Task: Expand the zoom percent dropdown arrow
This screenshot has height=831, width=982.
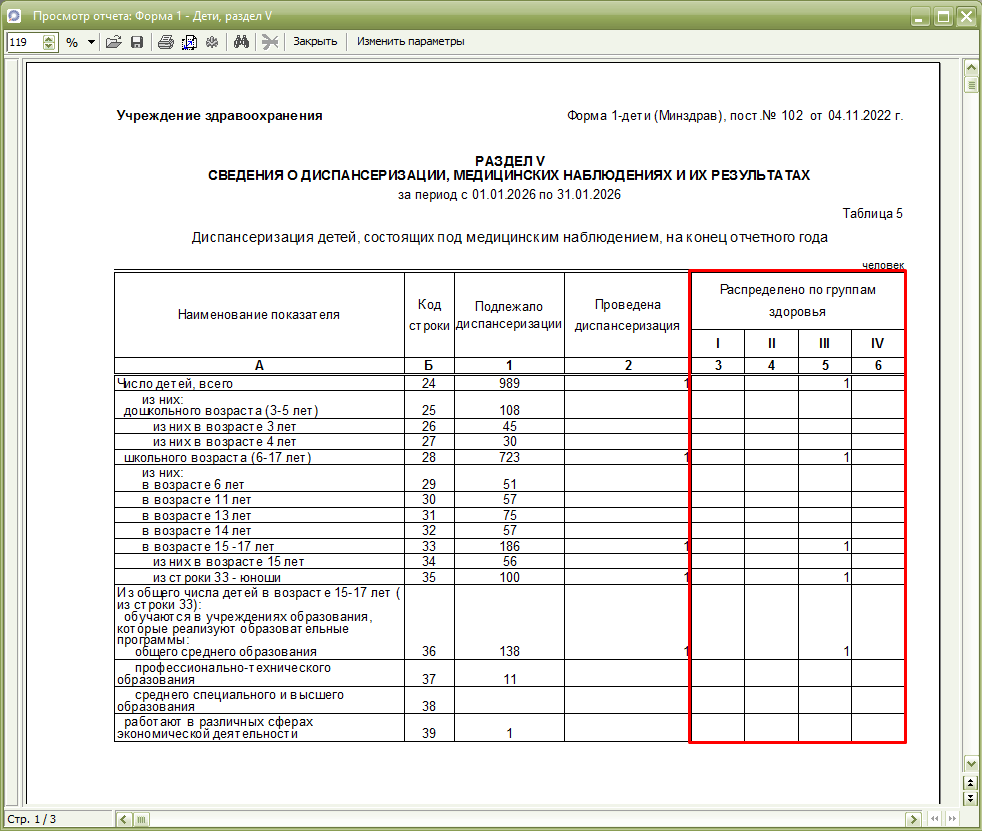Action: pos(91,42)
